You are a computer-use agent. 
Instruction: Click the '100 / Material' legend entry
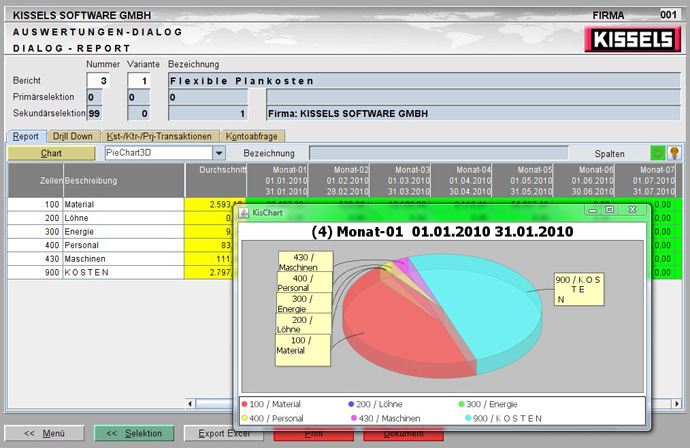pos(271,404)
